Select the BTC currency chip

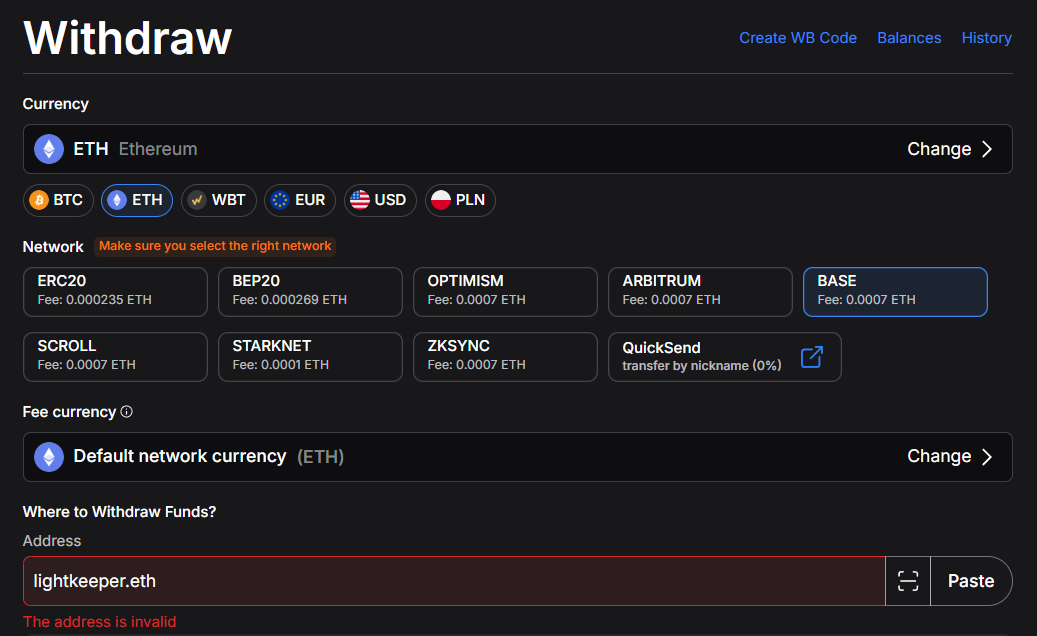point(58,200)
